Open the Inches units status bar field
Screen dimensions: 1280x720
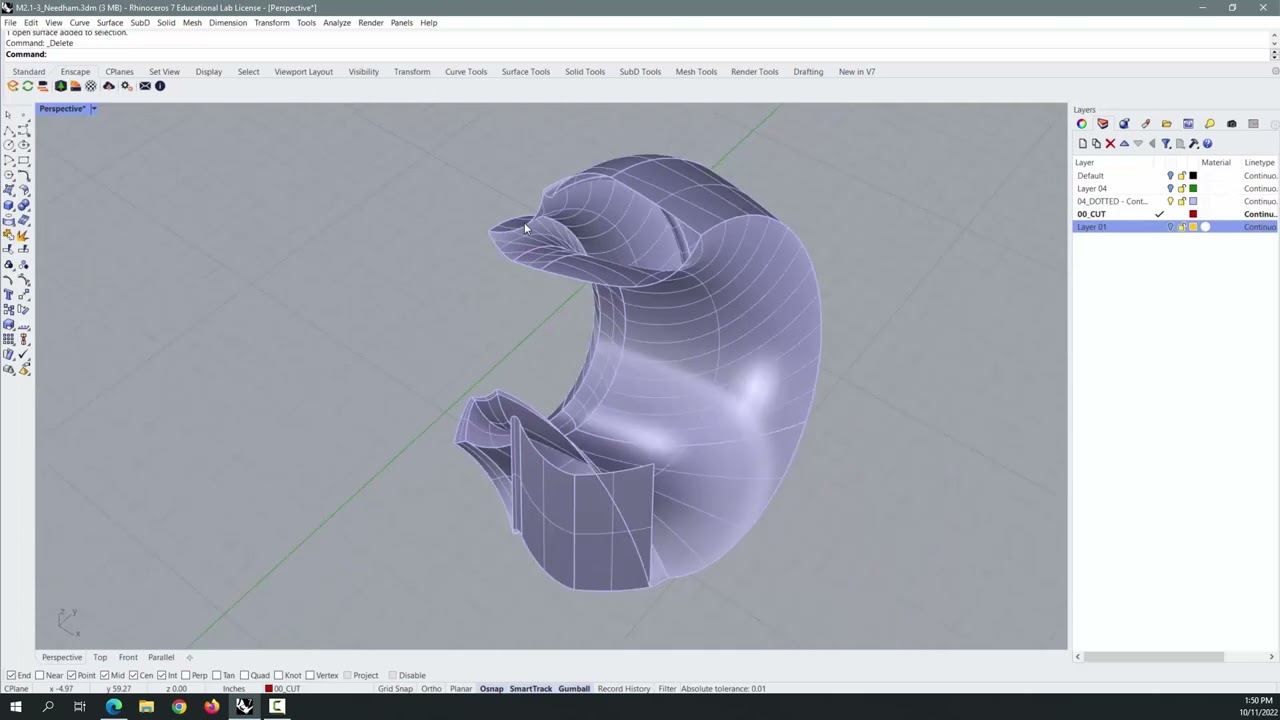click(234, 689)
